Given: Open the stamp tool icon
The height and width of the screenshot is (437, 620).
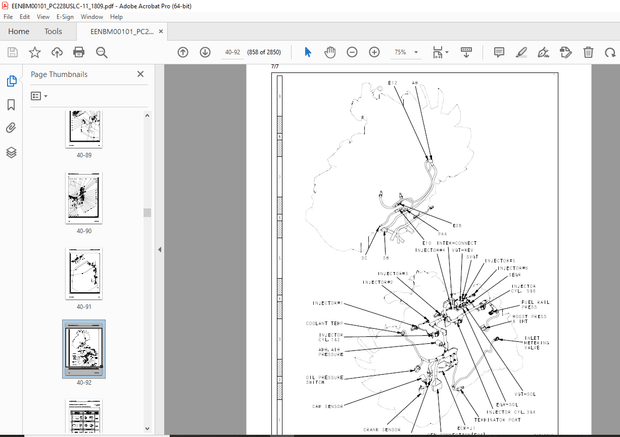Looking at the screenshot, I should point(566,52).
